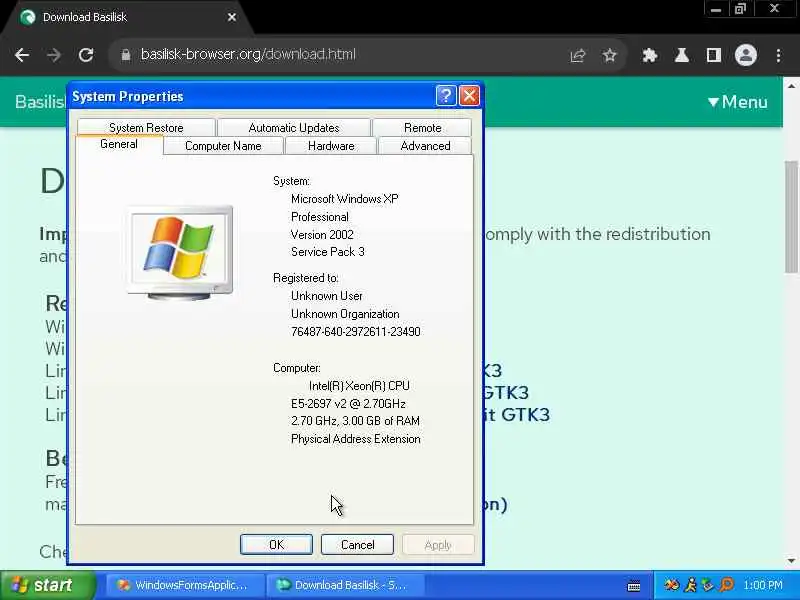The width and height of the screenshot is (800, 600).
Task: Open the extensions puzzle icon
Action: point(649,55)
